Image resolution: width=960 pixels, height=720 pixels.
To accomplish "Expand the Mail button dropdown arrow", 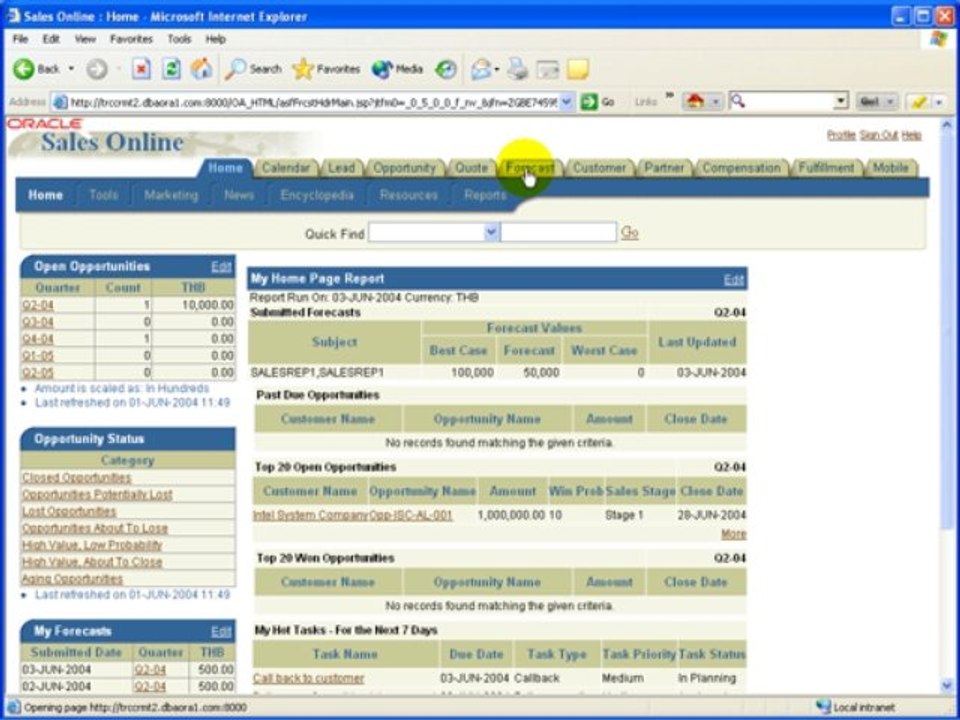I will tap(497, 69).
